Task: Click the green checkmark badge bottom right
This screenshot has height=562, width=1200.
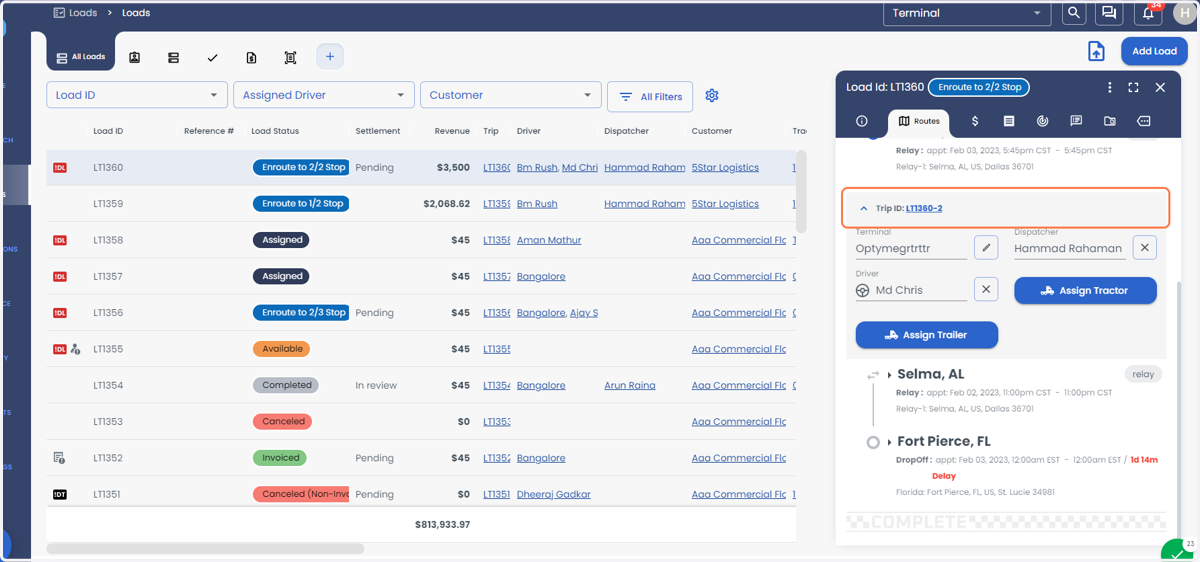Action: [1175, 550]
